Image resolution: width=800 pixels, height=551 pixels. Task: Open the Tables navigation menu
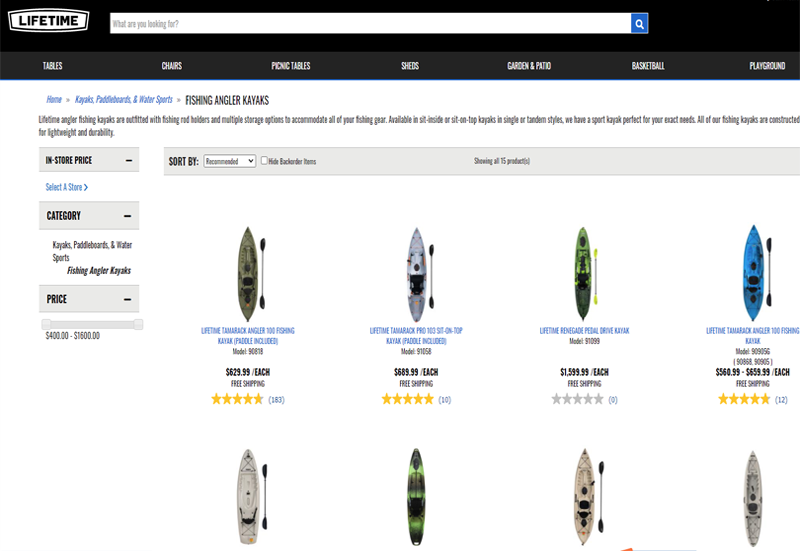[53, 66]
